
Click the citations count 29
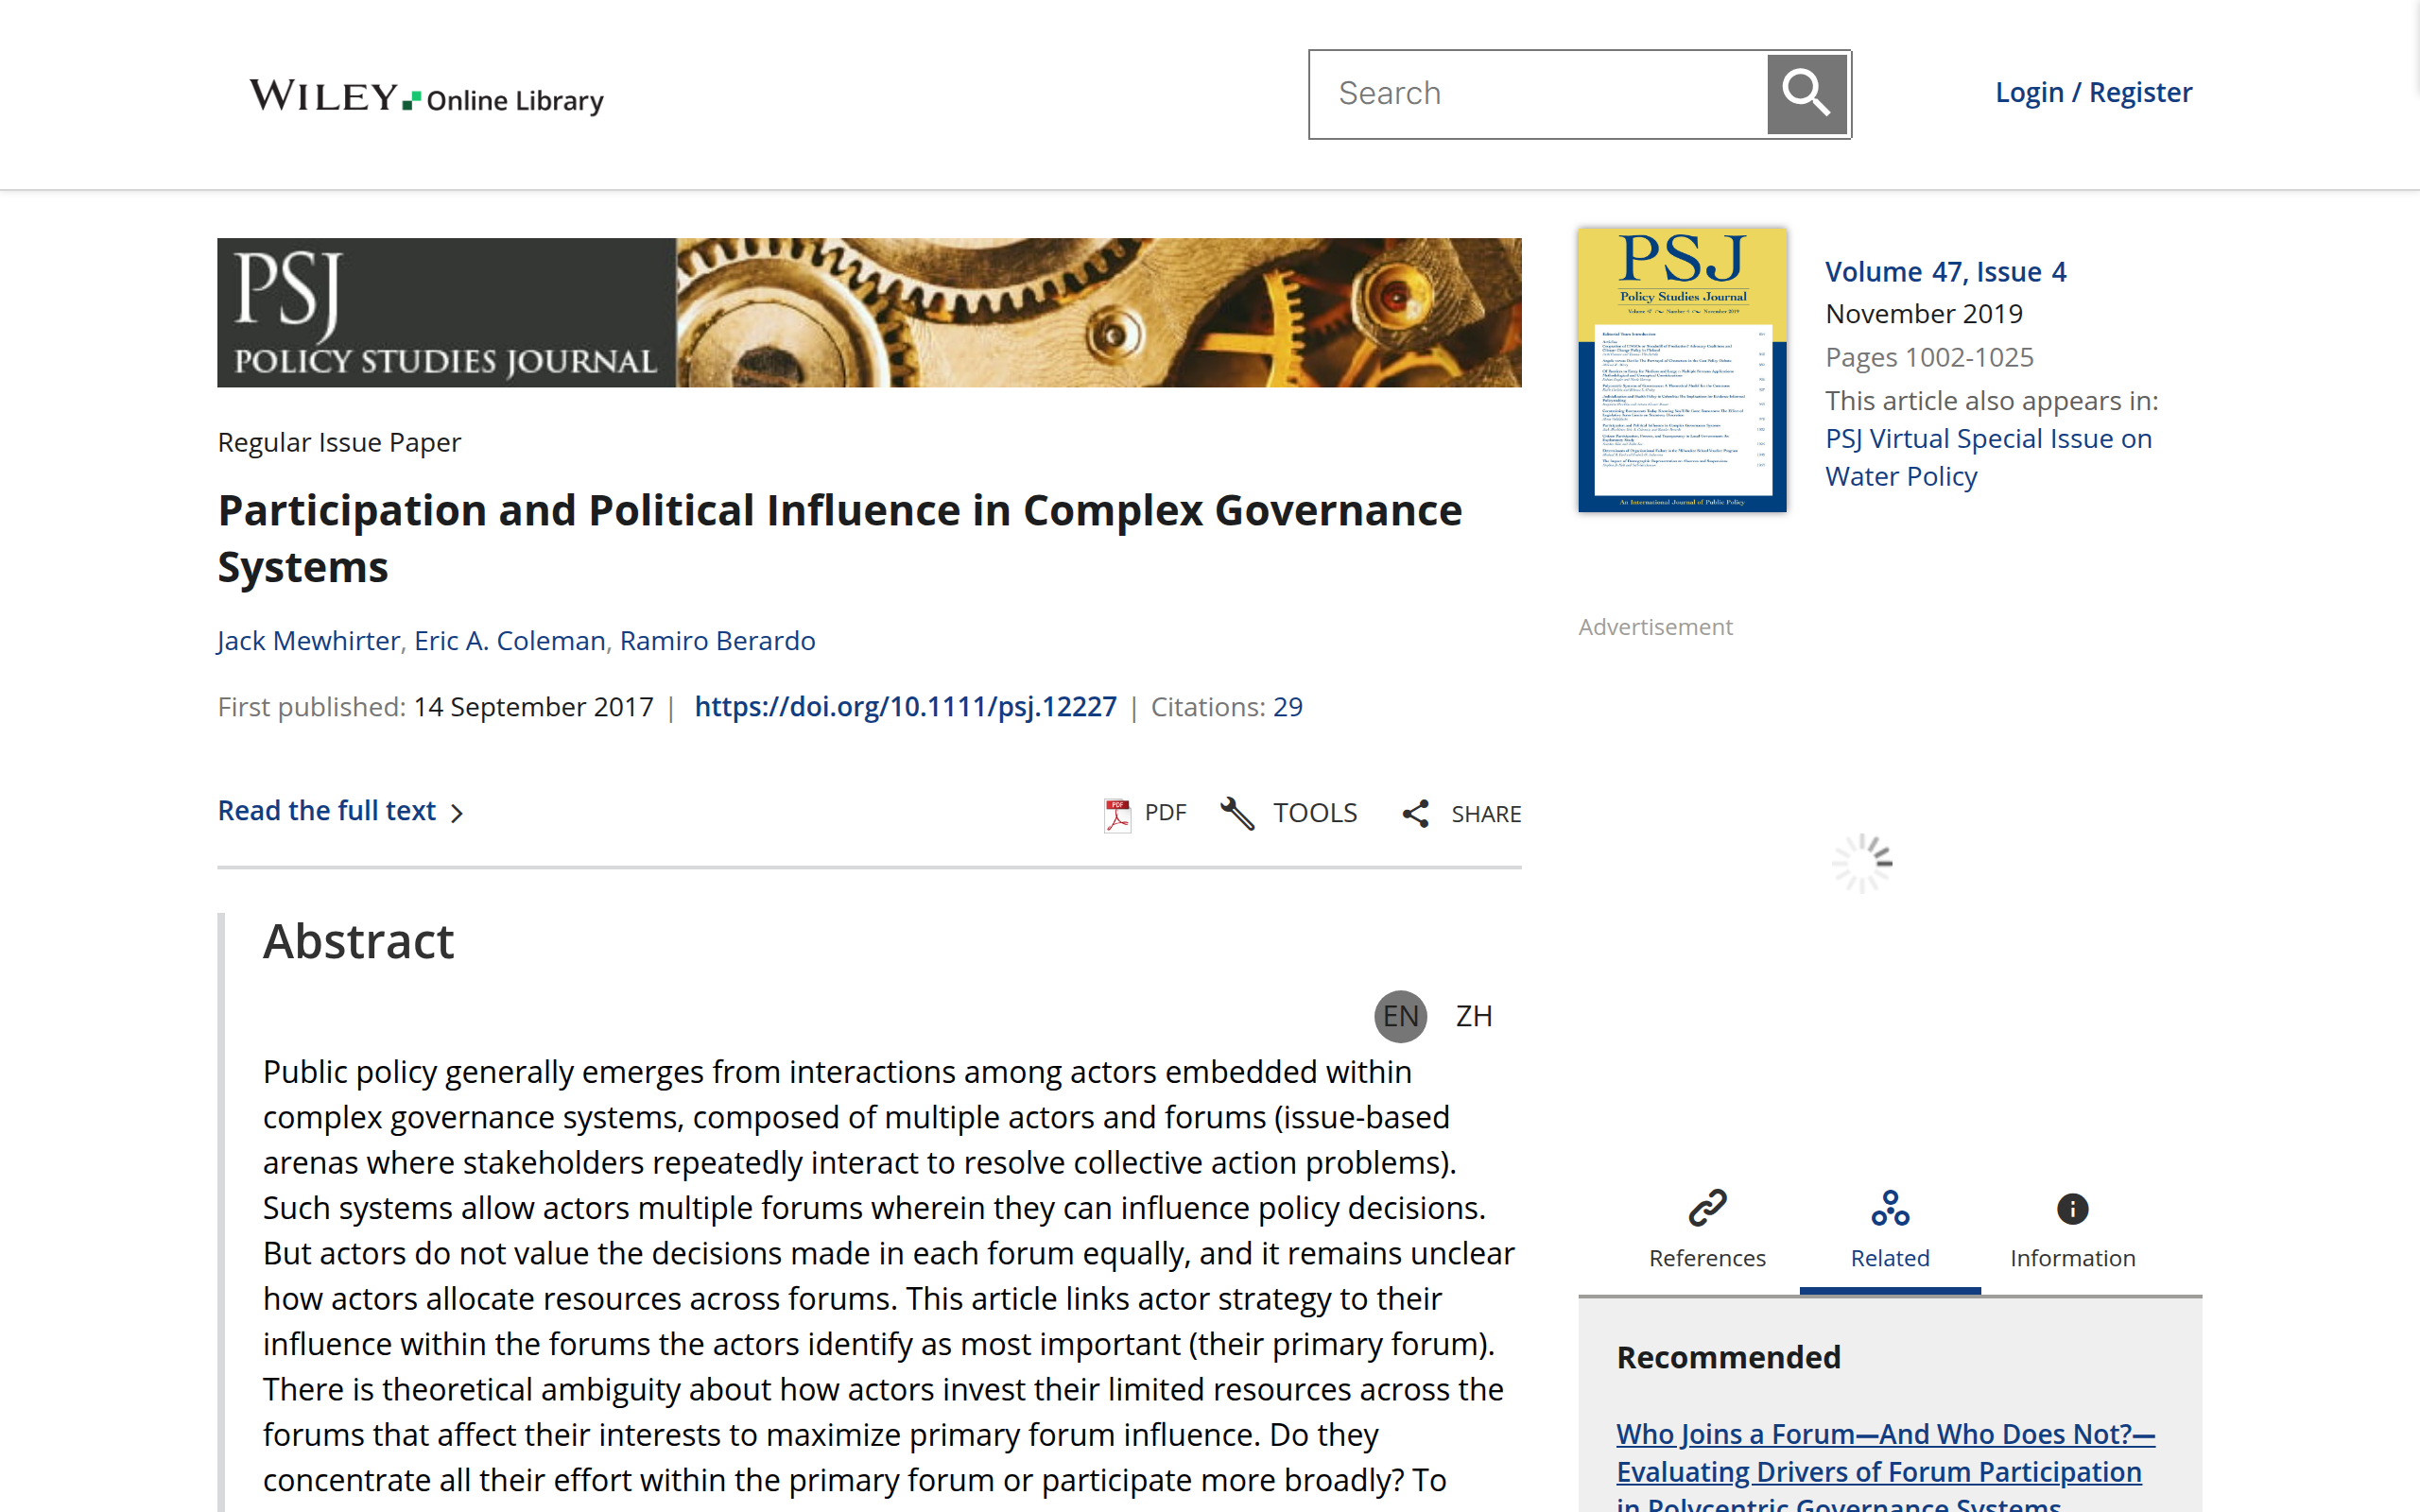(x=1288, y=707)
